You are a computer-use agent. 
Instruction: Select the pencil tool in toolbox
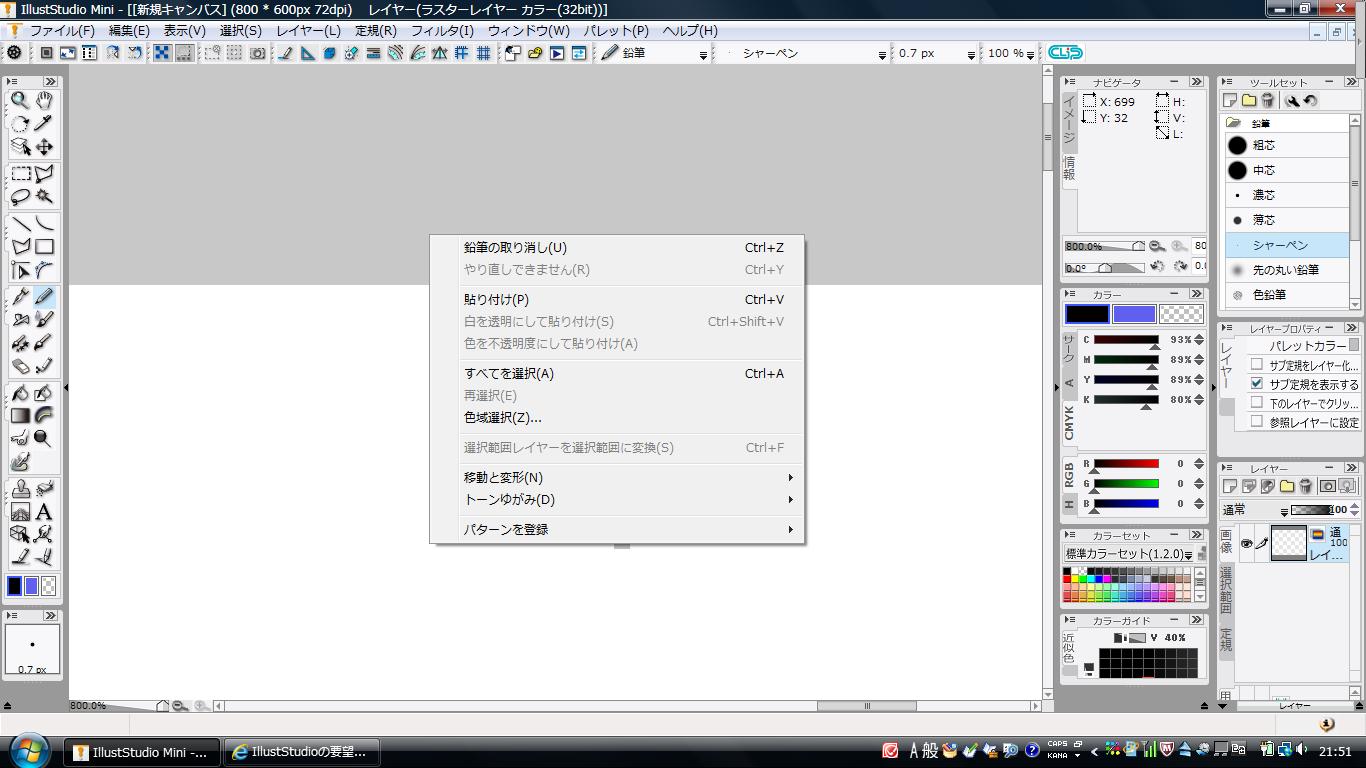click(44, 297)
